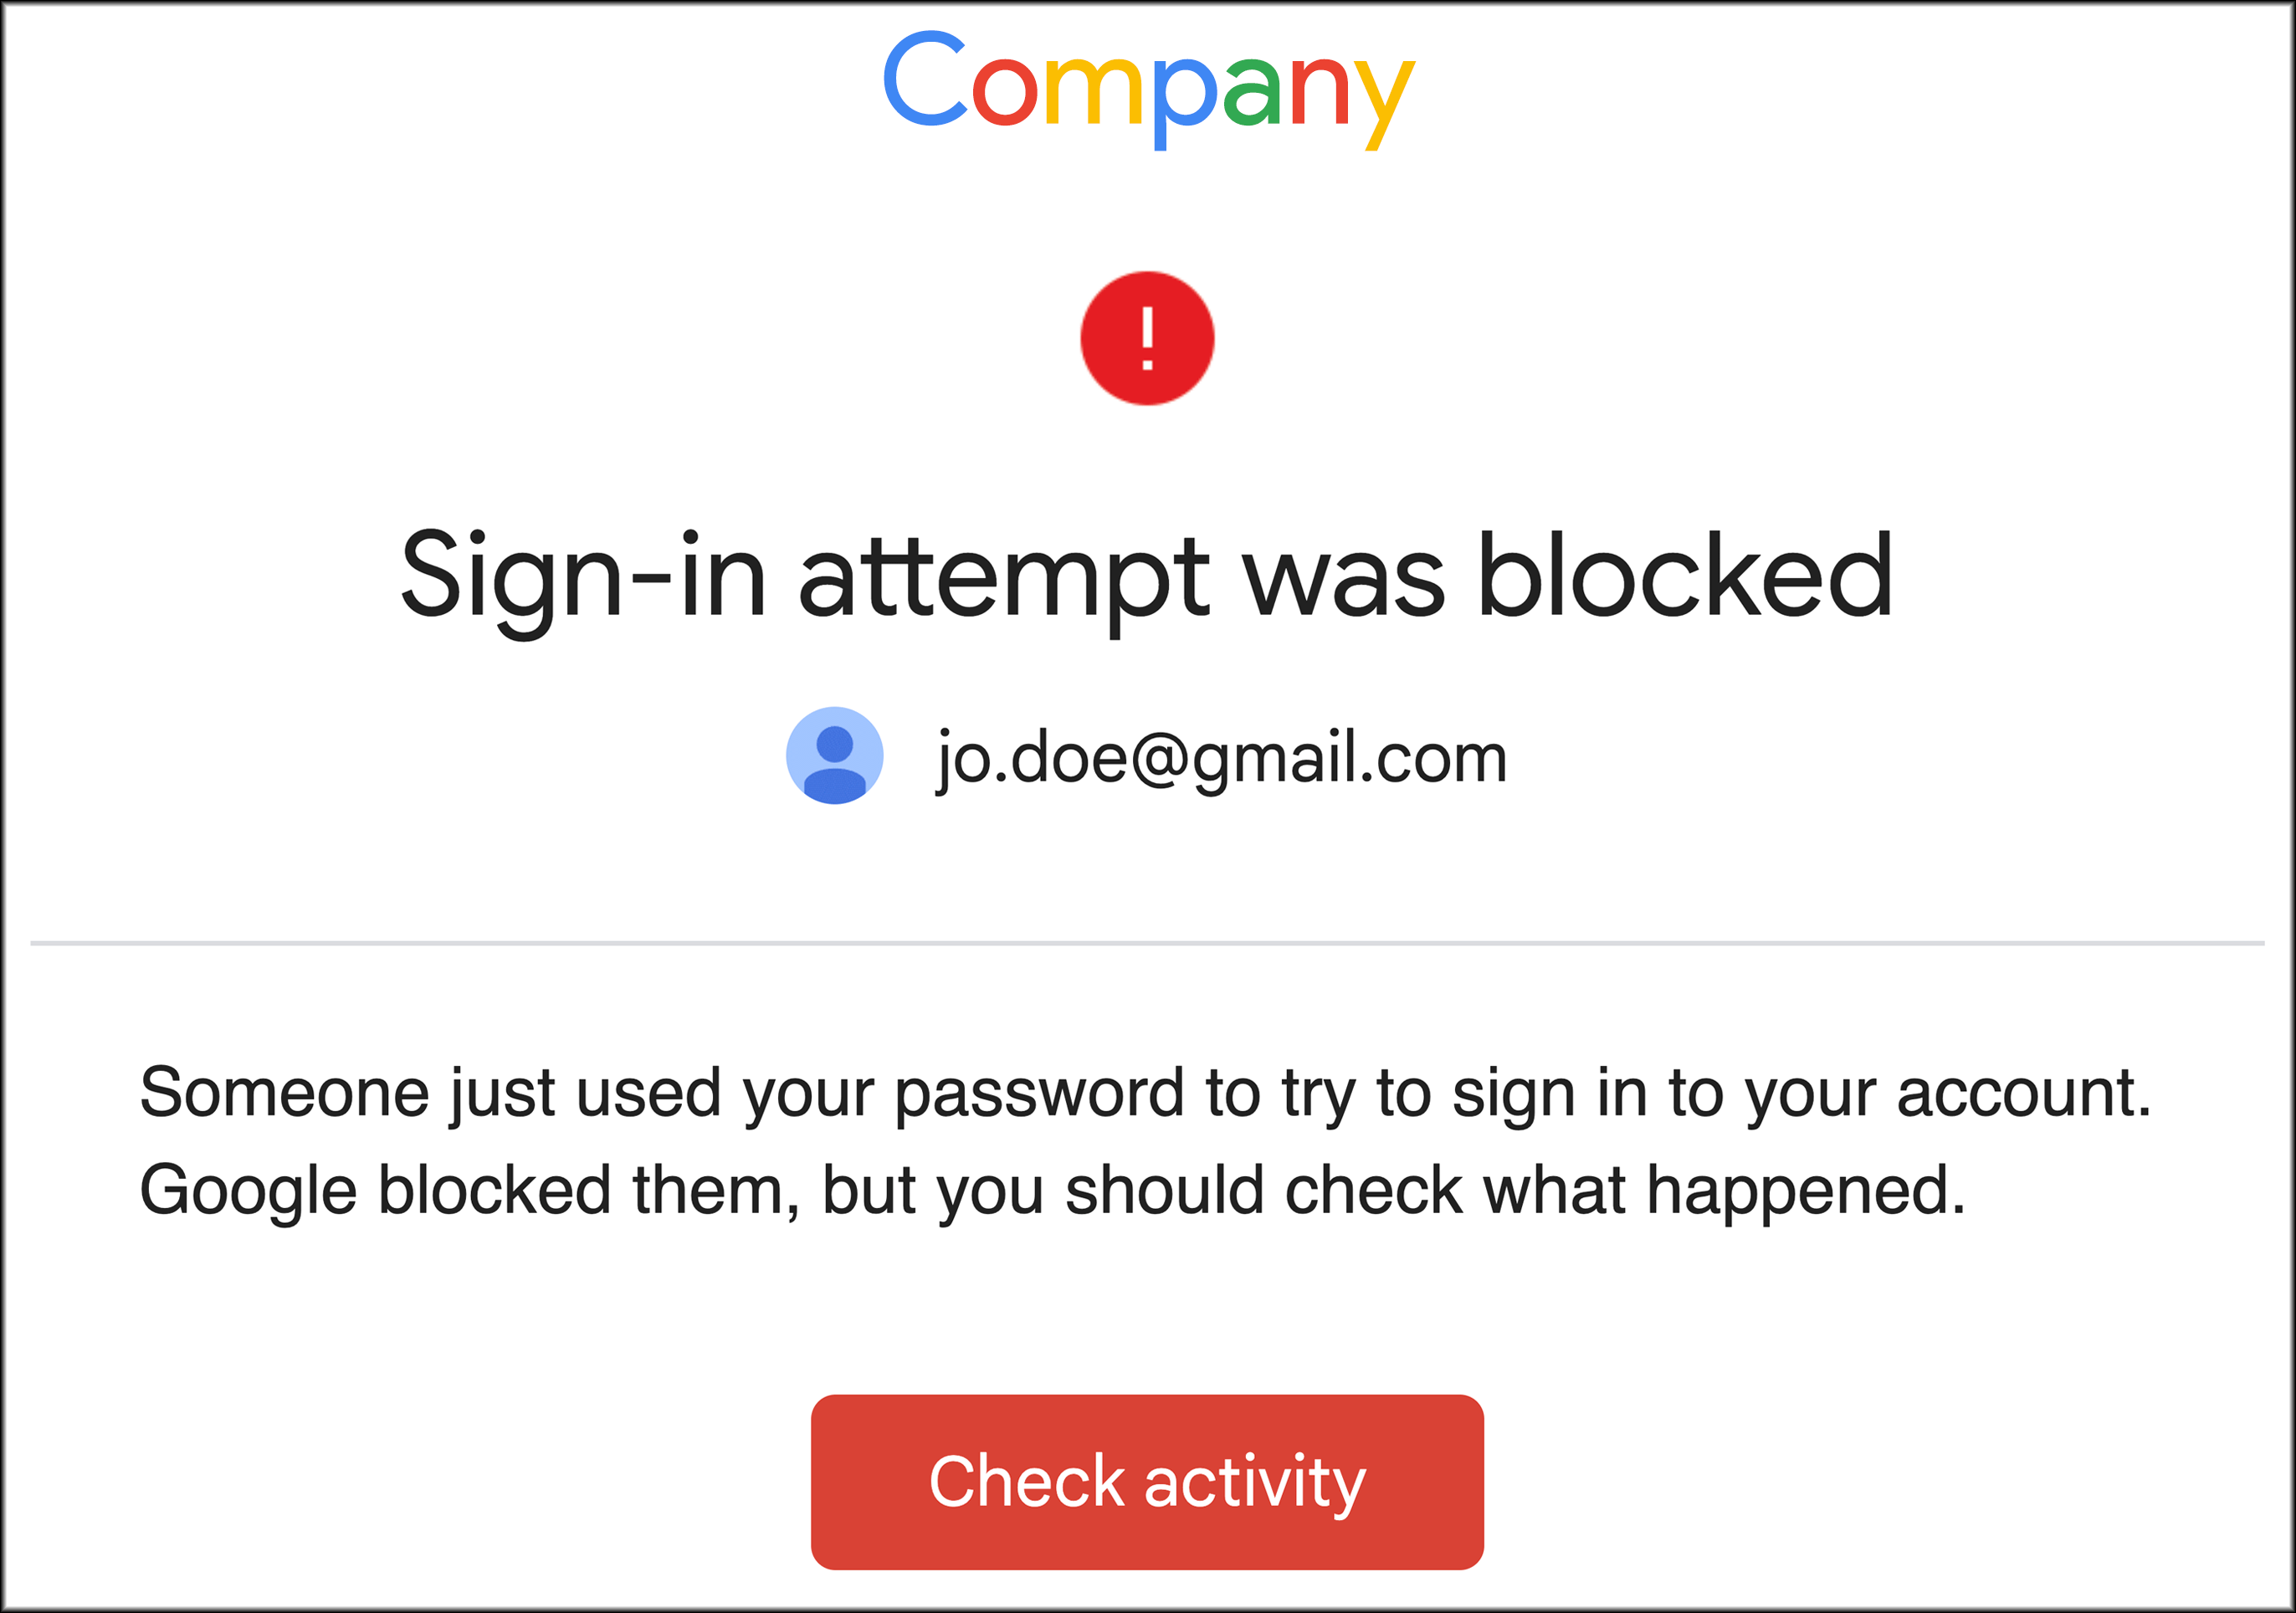Click the word "Google" in the message
Viewport: 2296px width, 1613px height.
coord(248,1192)
